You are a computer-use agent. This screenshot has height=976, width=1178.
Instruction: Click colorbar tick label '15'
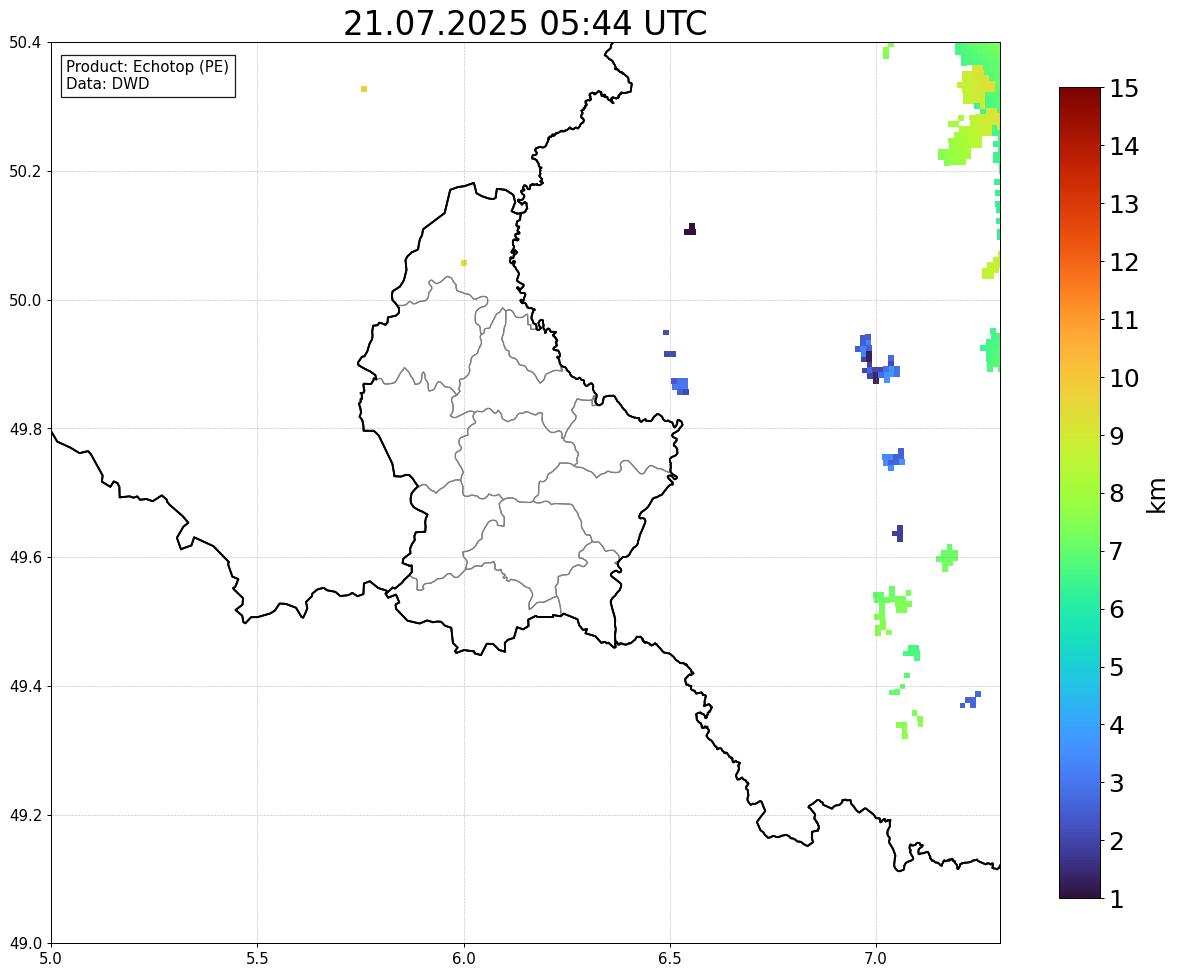point(1123,89)
